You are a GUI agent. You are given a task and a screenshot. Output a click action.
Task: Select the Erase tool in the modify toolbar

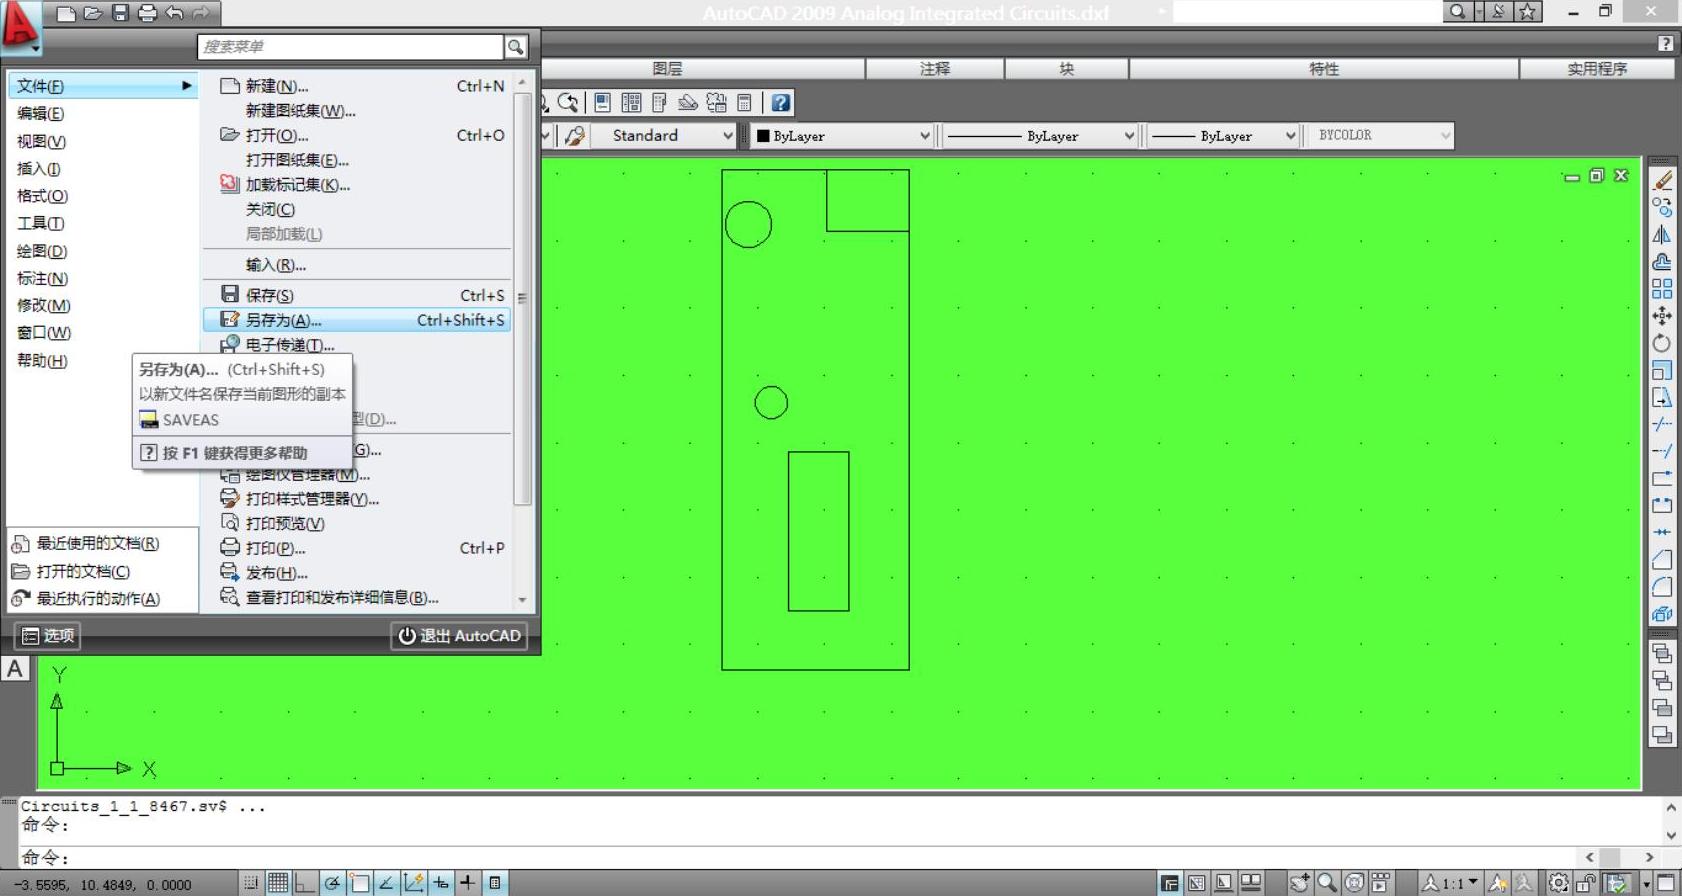coord(1662,181)
